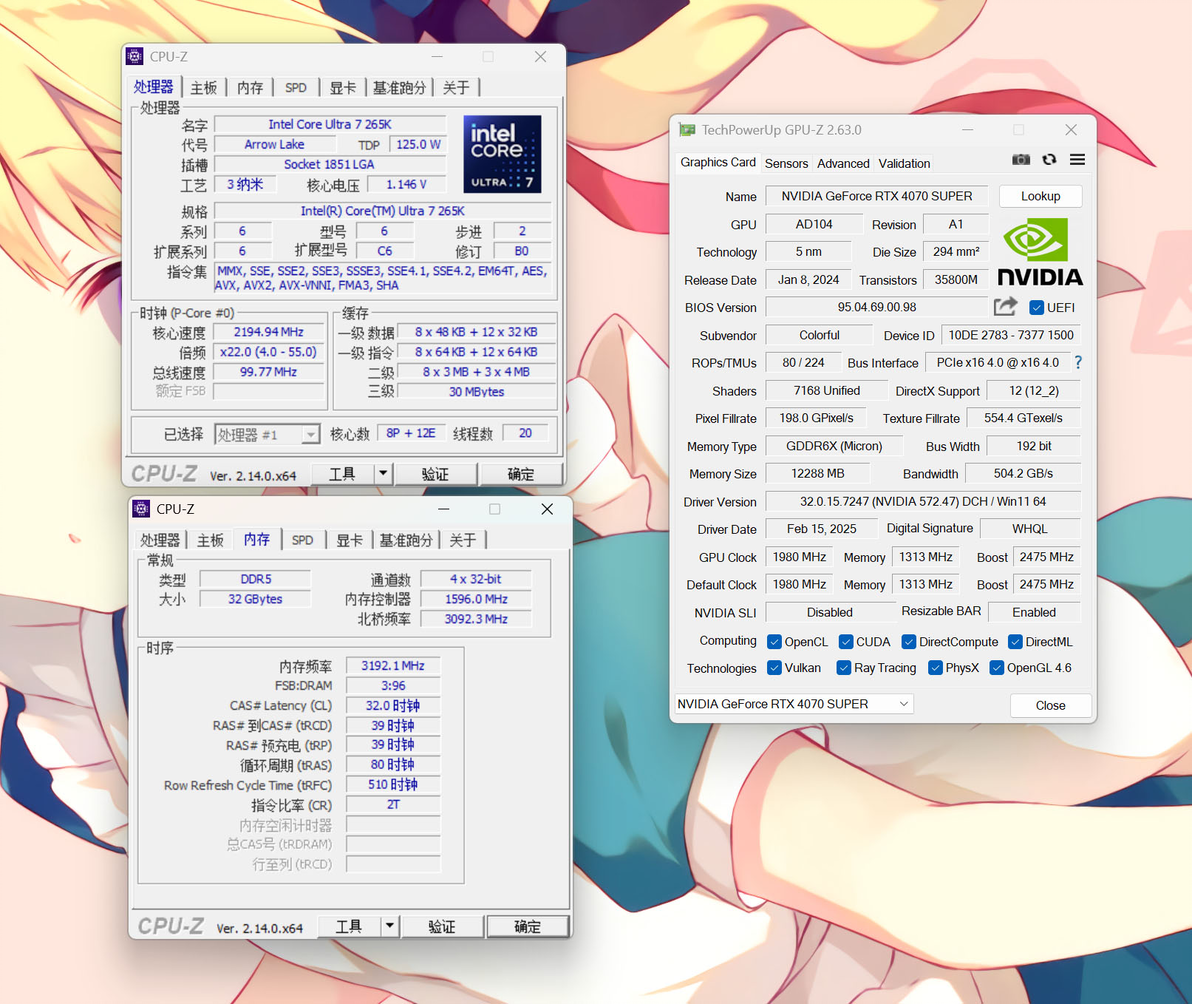Image resolution: width=1192 pixels, height=1004 pixels.
Task: Click the CPU name field Intel Core Ultra 7 265K
Action: tap(330, 125)
